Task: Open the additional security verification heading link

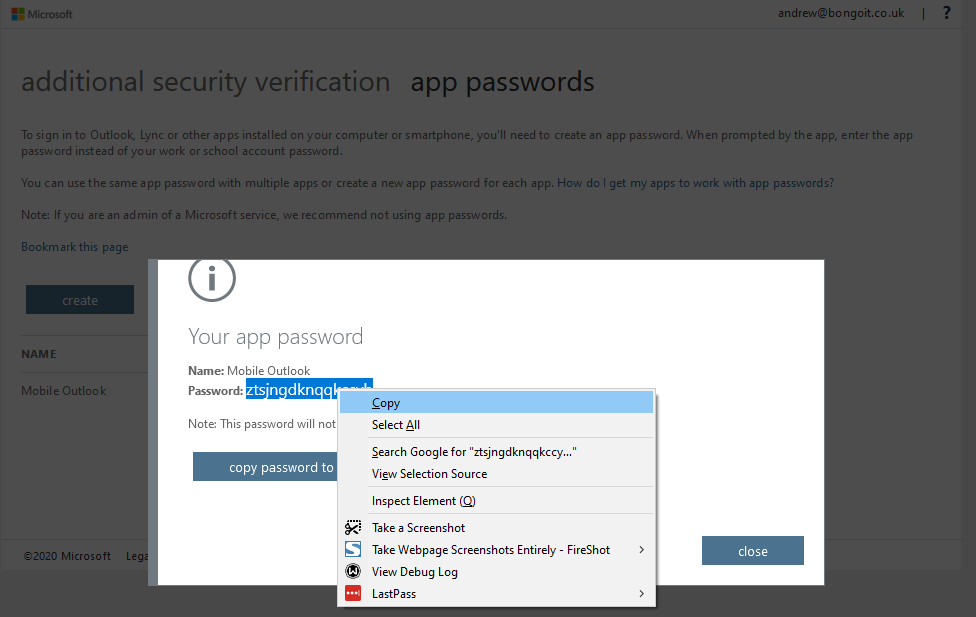Action: pos(206,82)
